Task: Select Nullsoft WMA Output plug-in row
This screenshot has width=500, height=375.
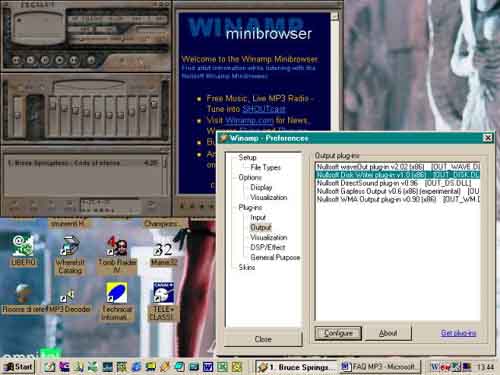Action: tap(398, 199)
